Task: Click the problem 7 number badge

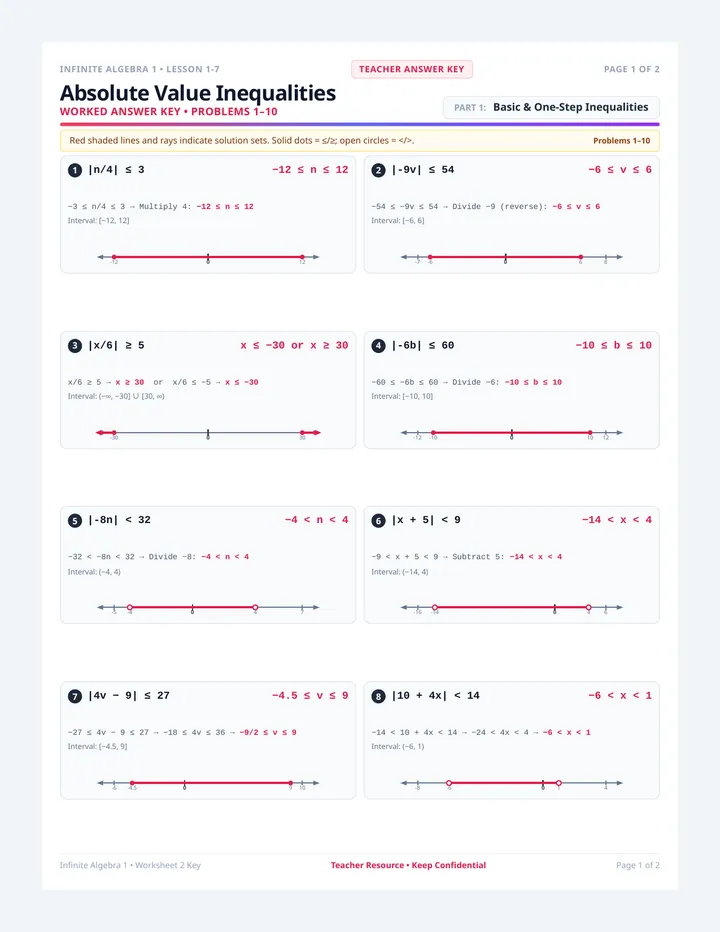Action: pos(74,696)
